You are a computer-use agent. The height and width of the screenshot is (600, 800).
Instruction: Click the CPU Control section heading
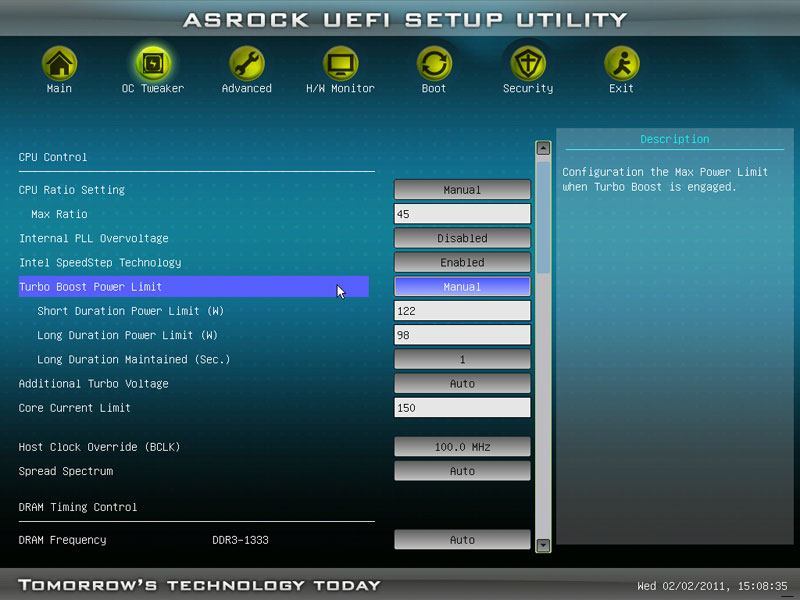pyautogui.click(x=53, y=157)
